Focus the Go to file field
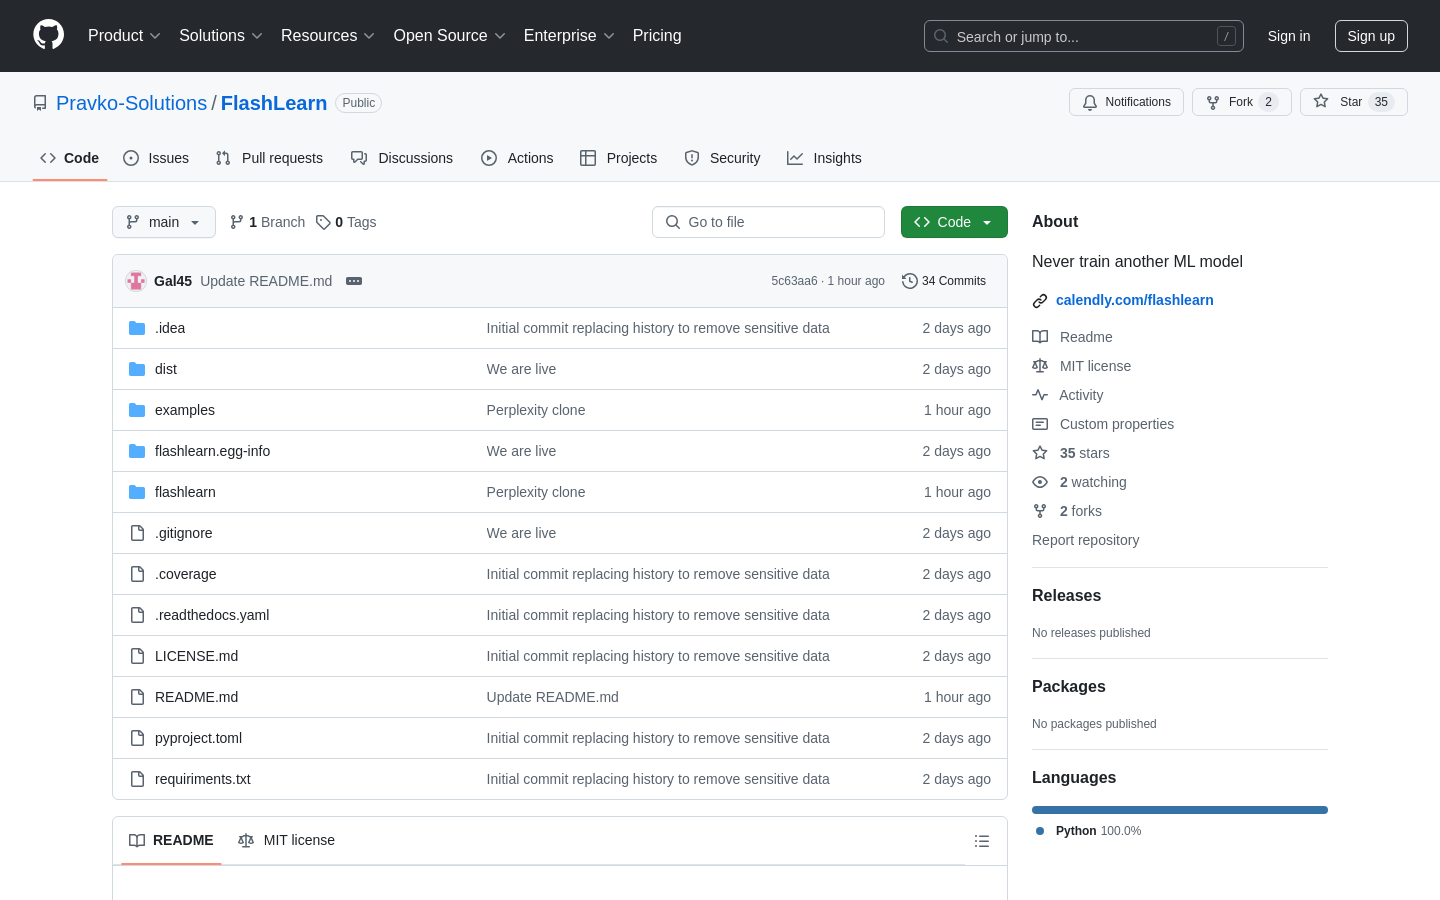1440x900 pixels. (x=768, y=222)
